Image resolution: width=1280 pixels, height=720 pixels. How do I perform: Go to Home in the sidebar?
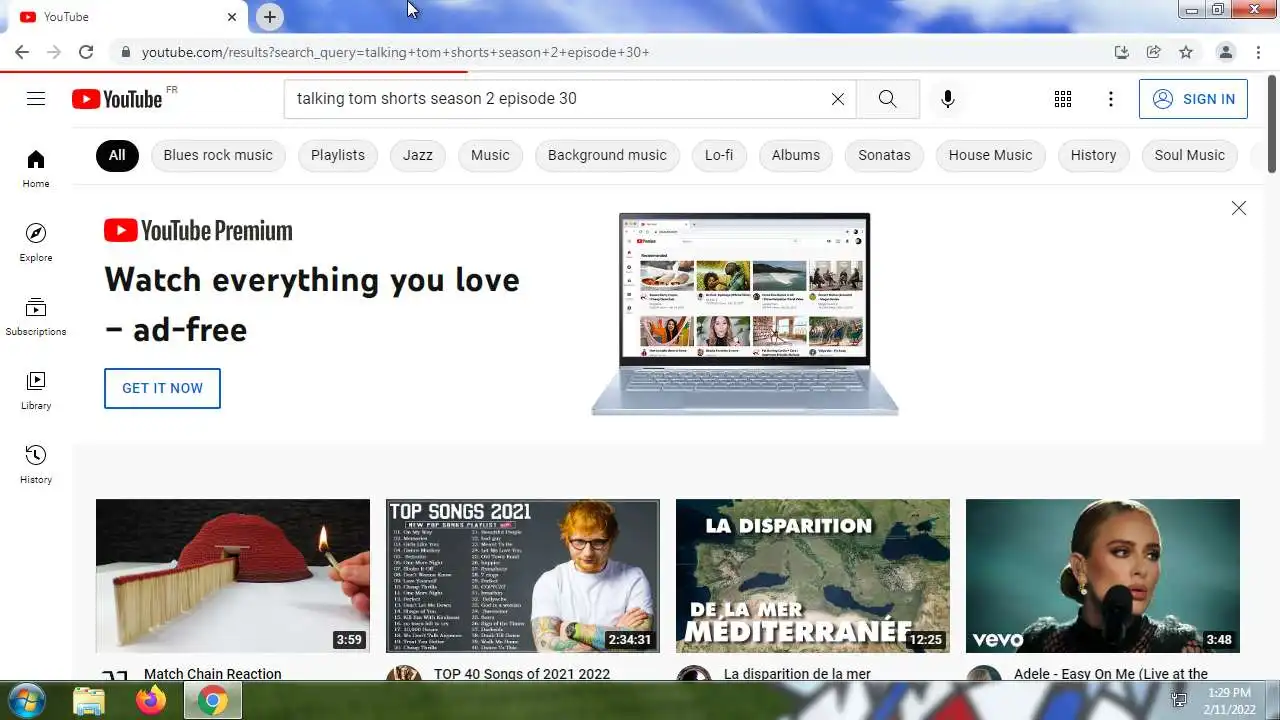[36, 169]
